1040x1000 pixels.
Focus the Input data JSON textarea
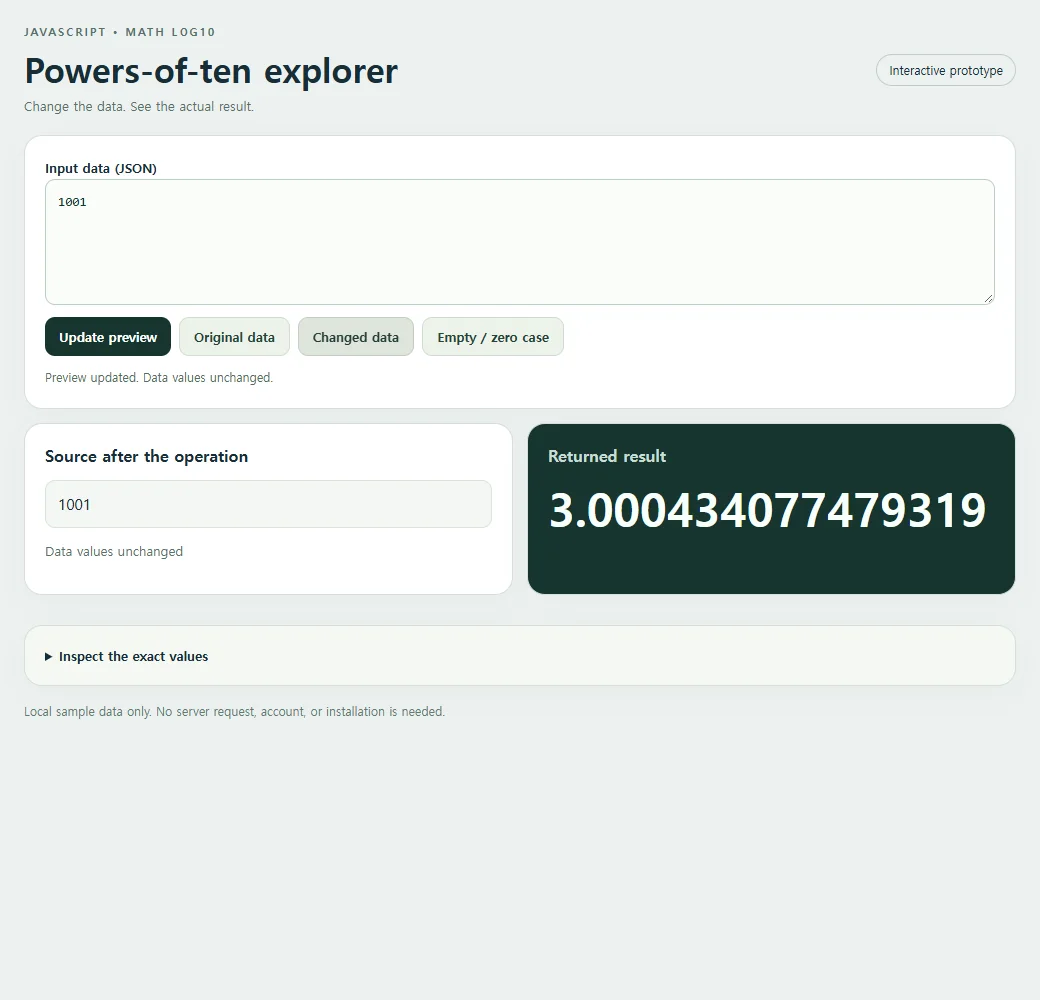point(519,242)
